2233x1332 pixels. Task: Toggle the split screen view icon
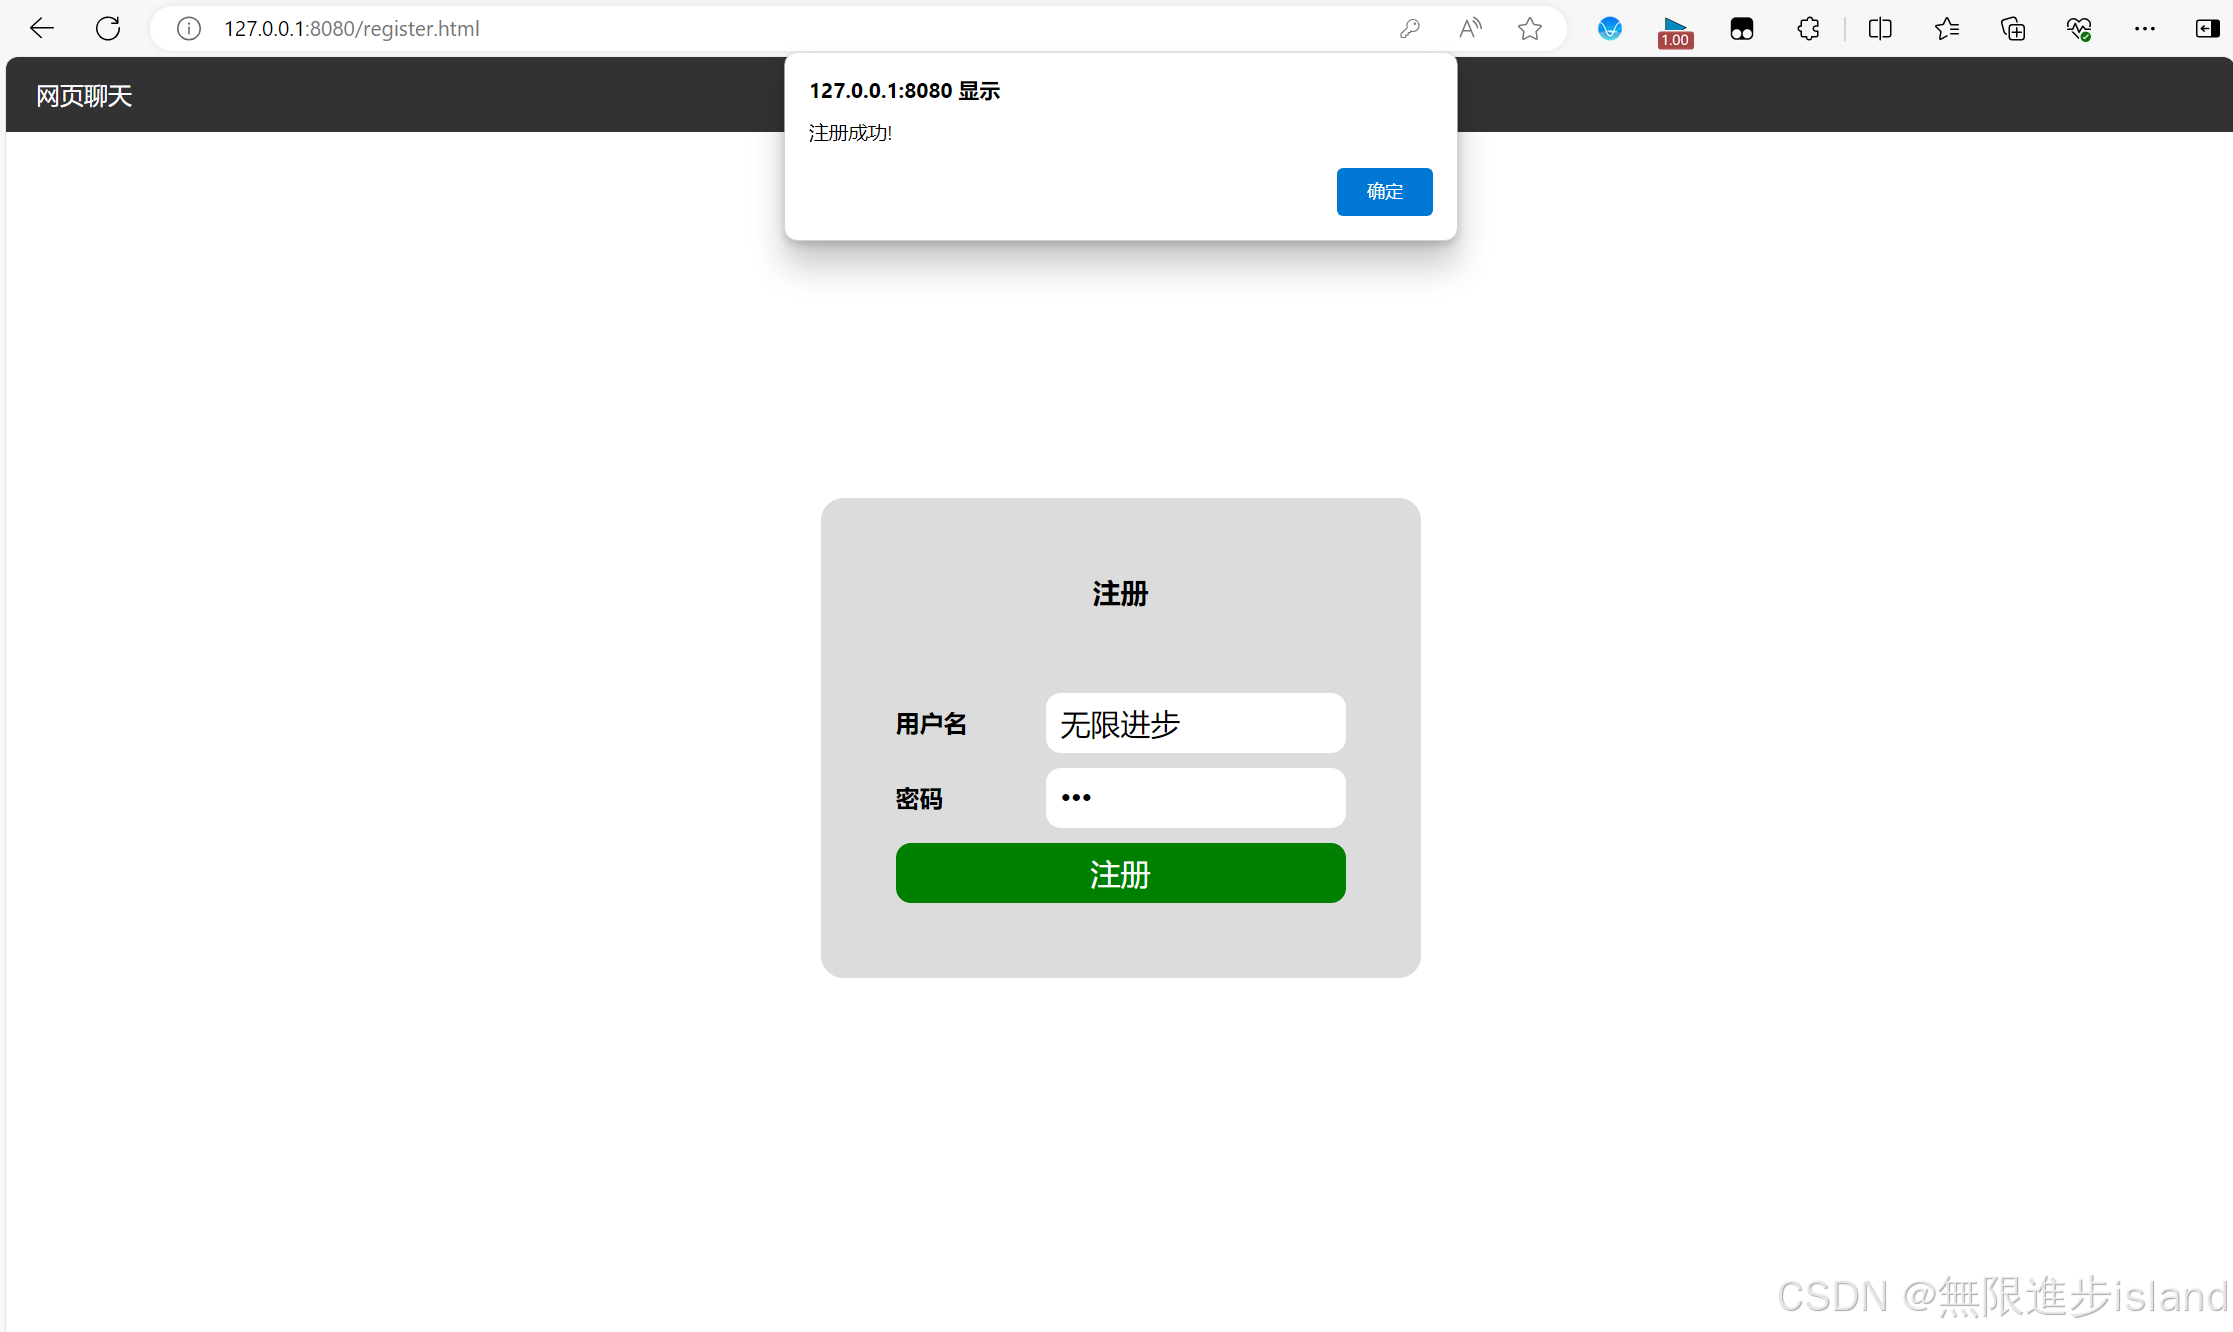pos(1880,29)
